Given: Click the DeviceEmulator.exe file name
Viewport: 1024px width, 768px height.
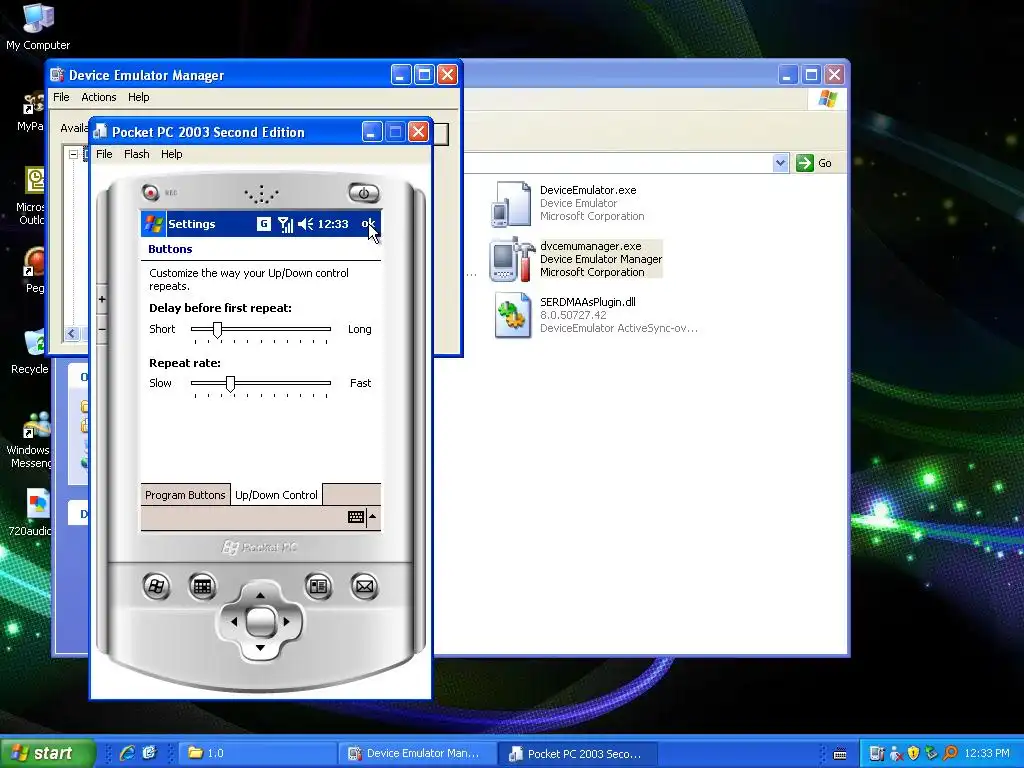Looking at the screenshot, I should point(588,190).
